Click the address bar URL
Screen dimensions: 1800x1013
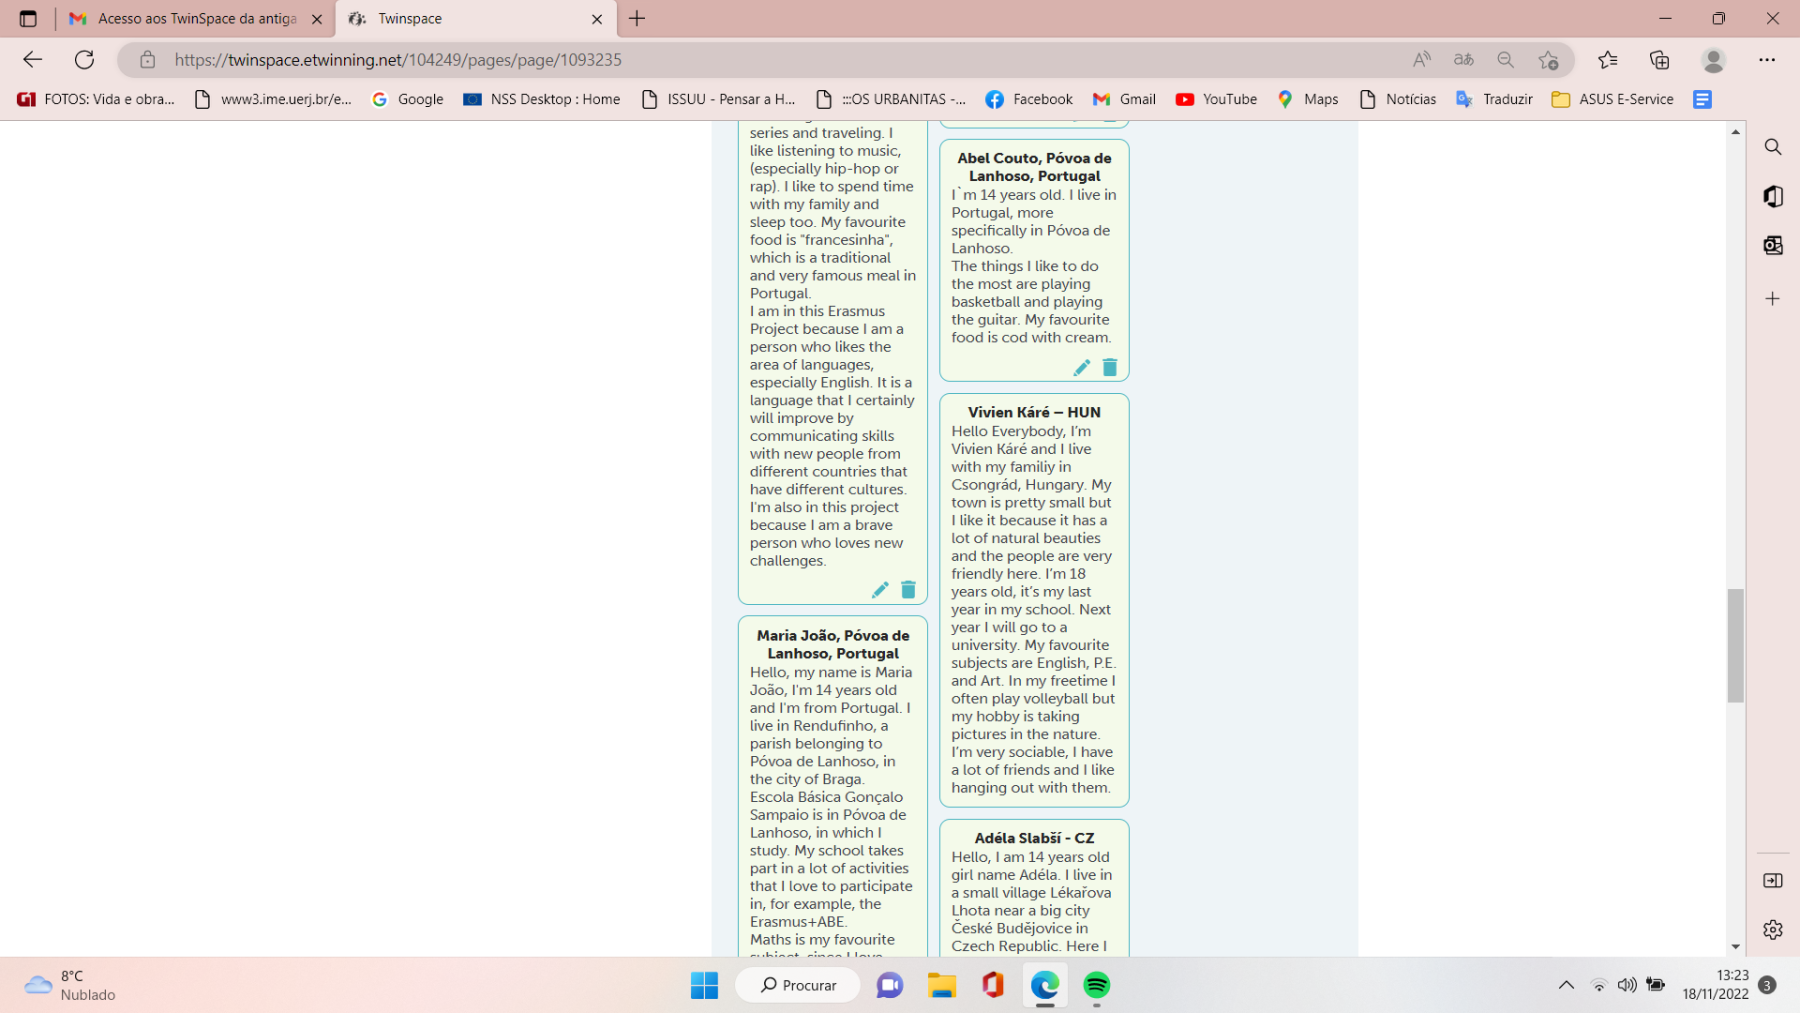point(398,60)
